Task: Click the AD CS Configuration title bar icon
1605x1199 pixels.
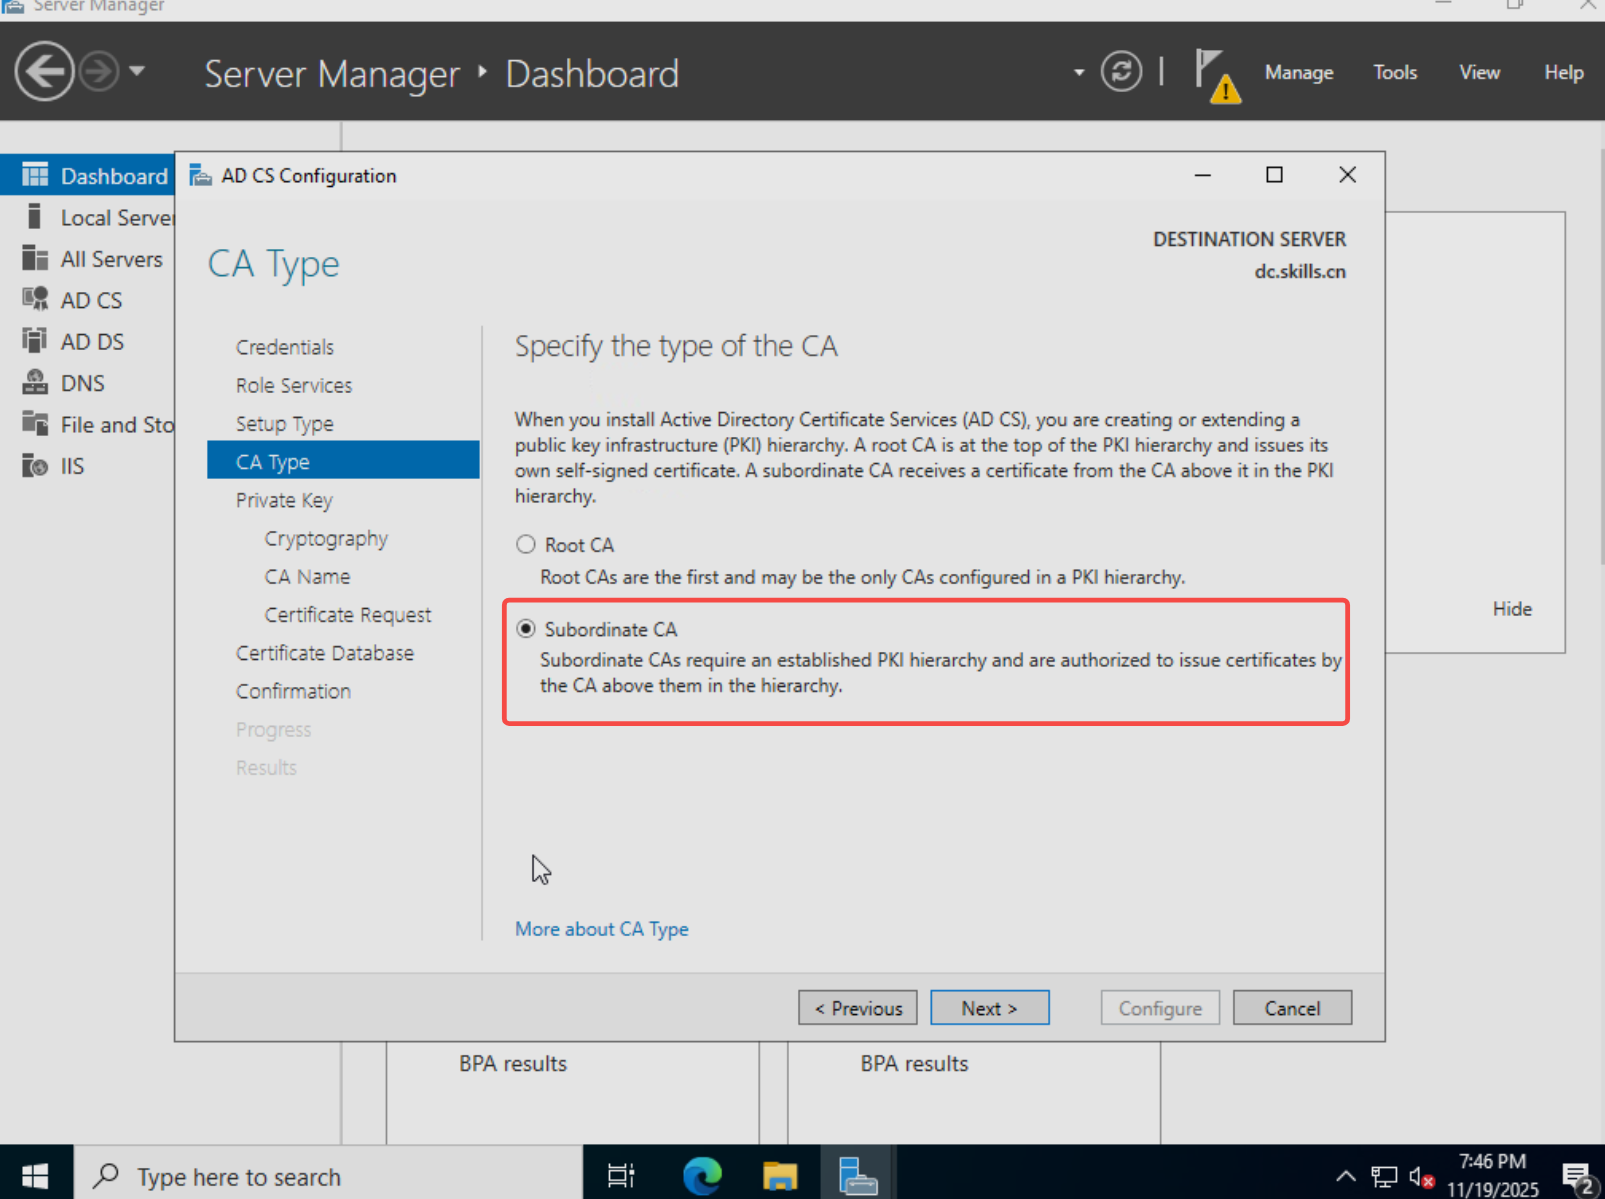Action: point(200,175)
